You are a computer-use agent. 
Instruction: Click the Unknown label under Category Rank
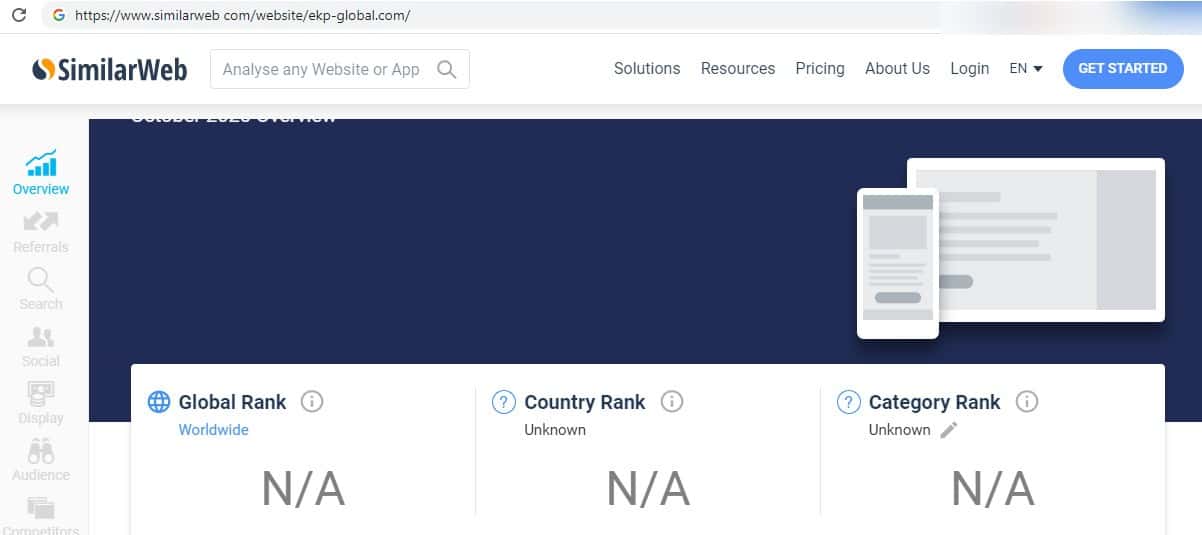(x=899, y=430)
